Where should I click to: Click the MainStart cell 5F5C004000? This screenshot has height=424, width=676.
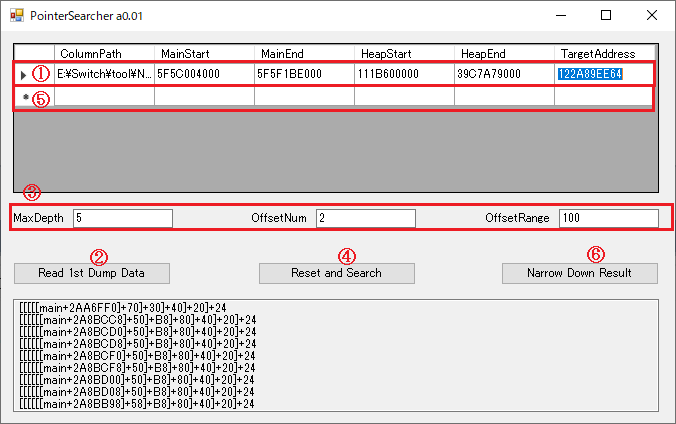pyautogui.click(x=204, y=74)
